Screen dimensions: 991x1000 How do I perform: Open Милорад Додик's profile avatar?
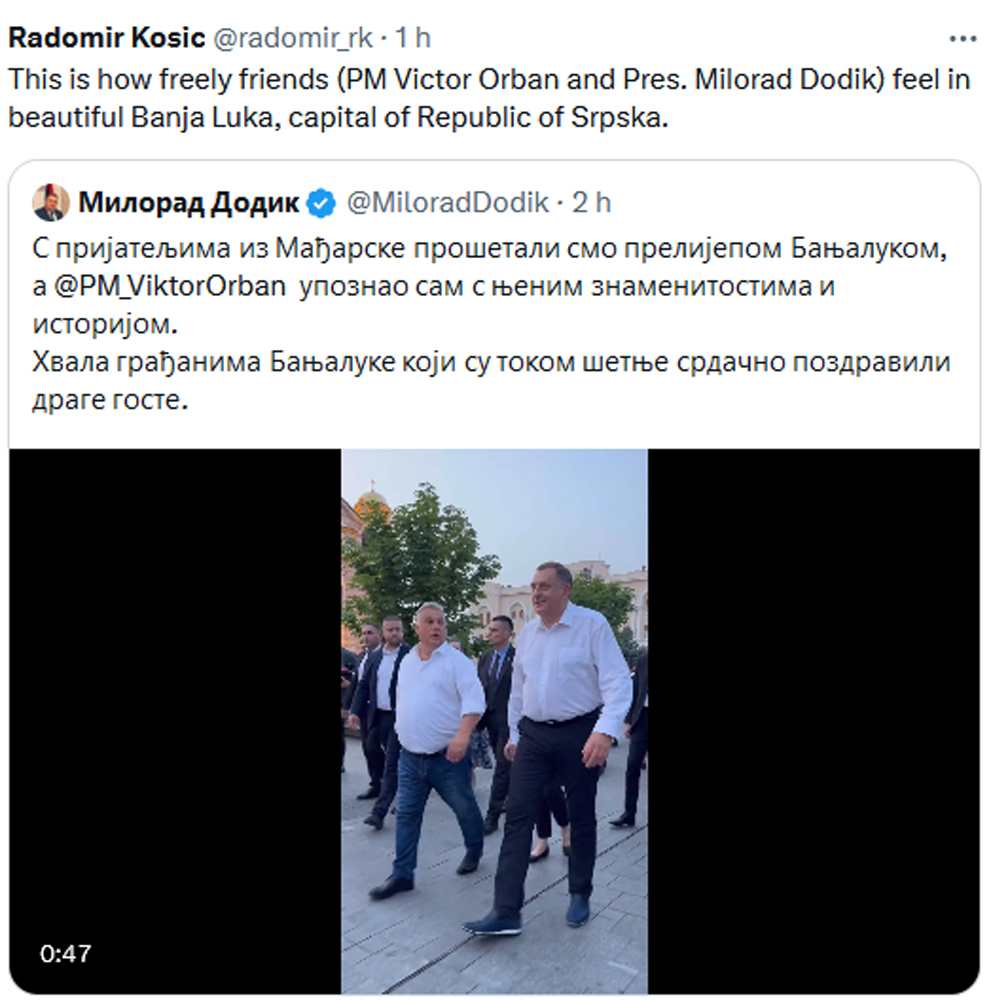point(50,203)
